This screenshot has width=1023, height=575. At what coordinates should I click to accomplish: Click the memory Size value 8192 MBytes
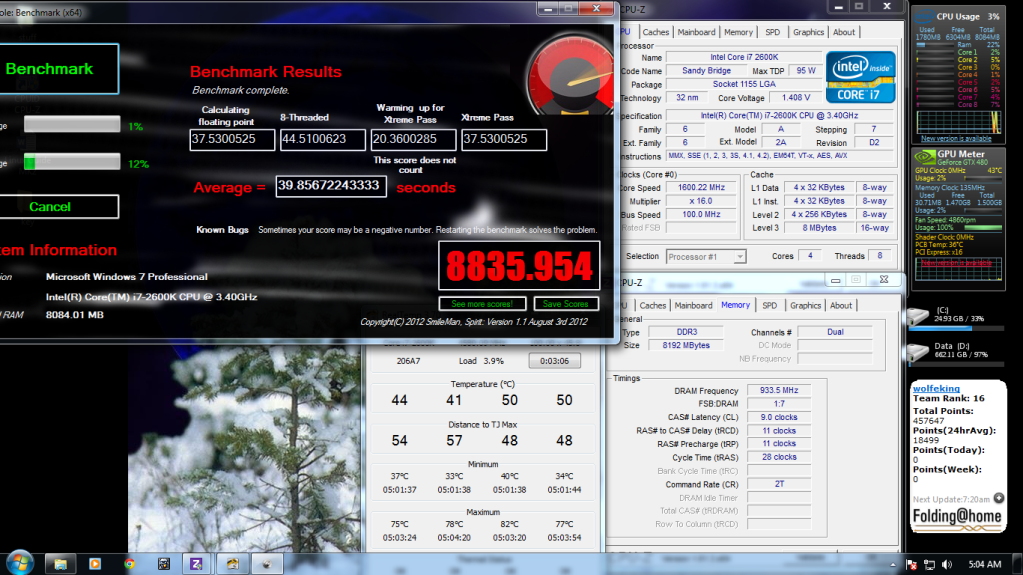[x=686, y=345]
